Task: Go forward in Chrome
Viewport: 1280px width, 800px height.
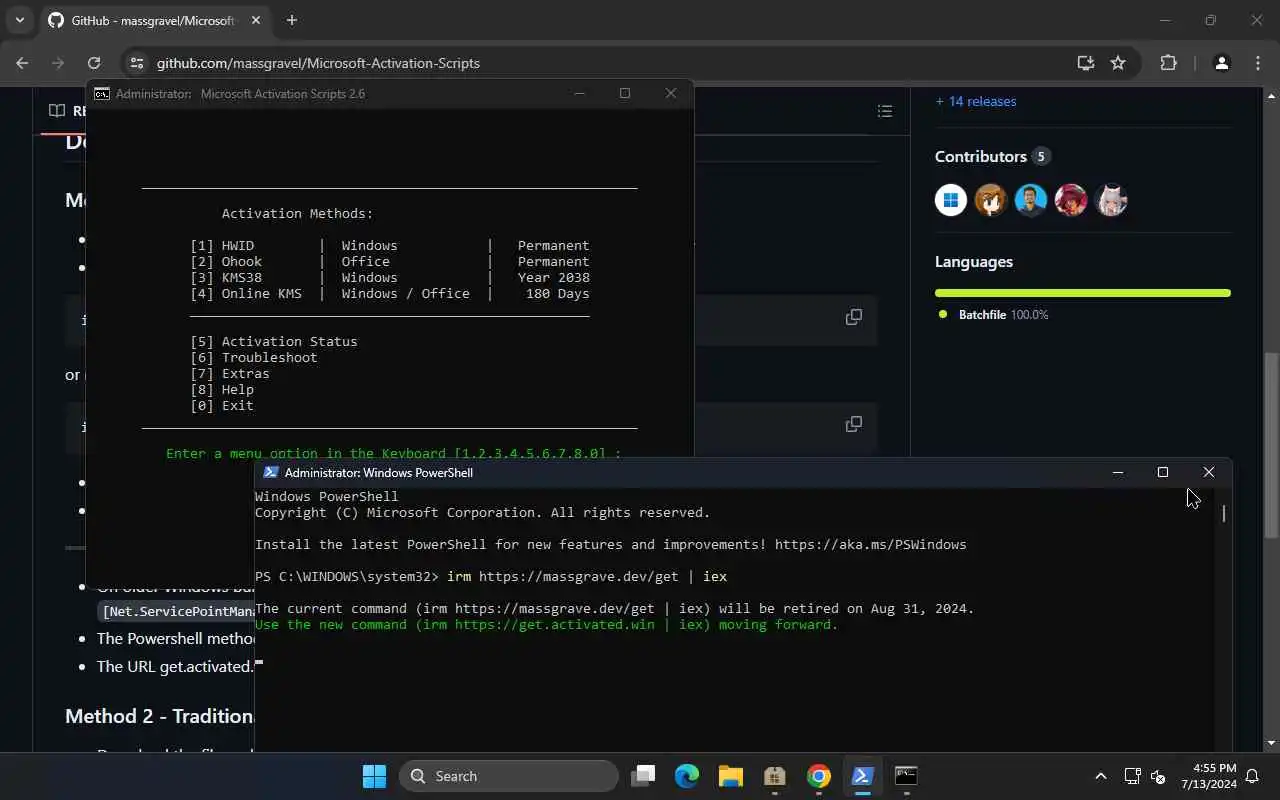Action: [x=58, y=63]
